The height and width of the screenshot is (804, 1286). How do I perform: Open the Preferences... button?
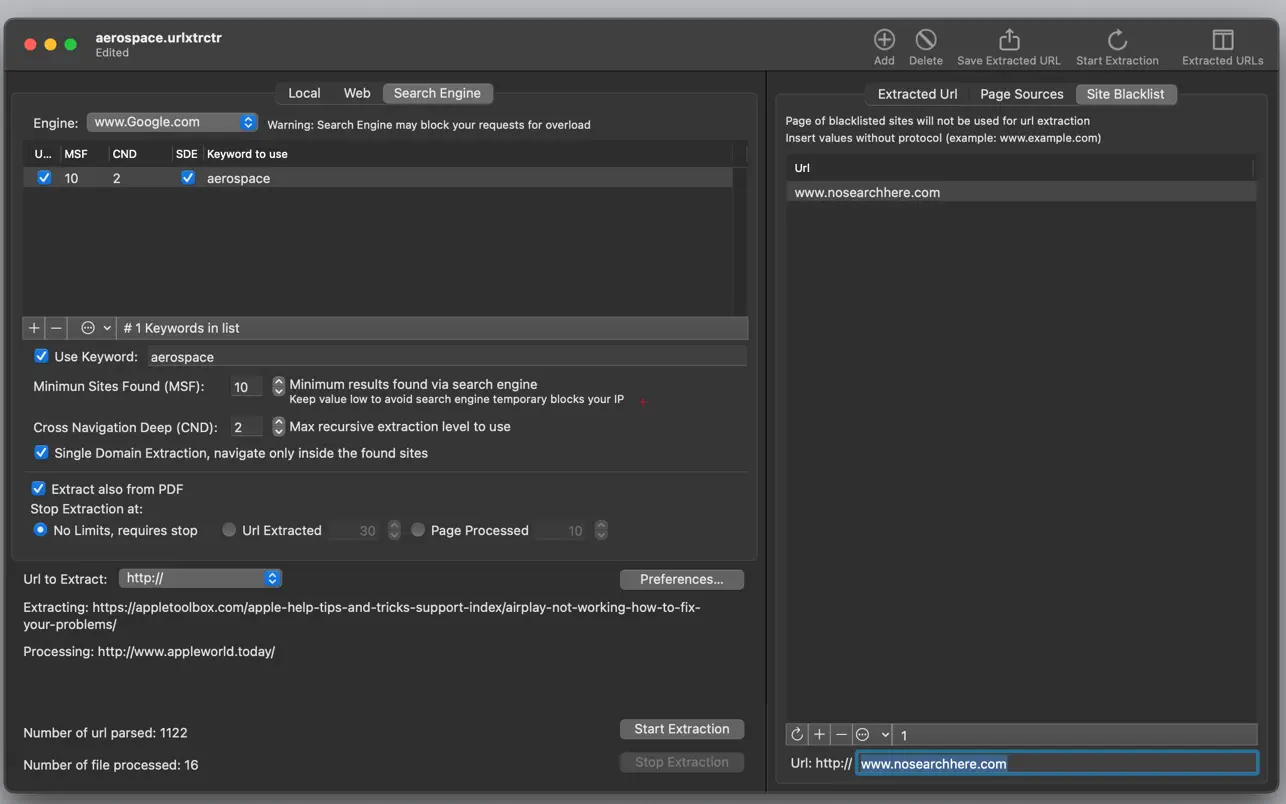coord(681,579)
